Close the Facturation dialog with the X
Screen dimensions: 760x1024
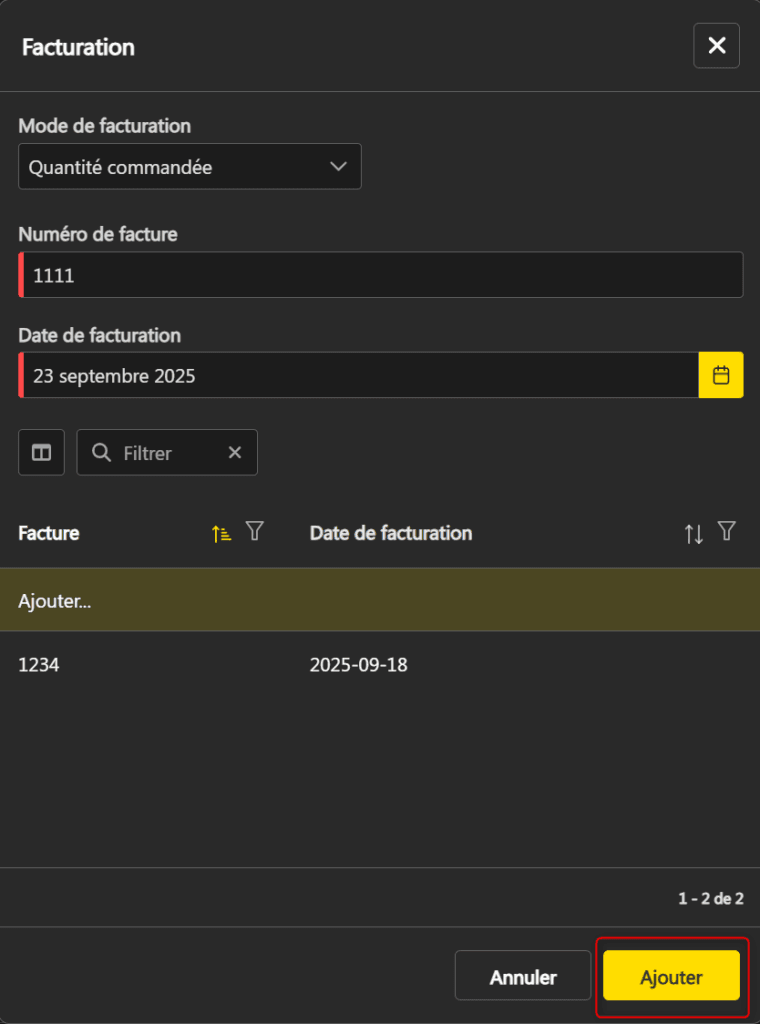pos(716,46)
